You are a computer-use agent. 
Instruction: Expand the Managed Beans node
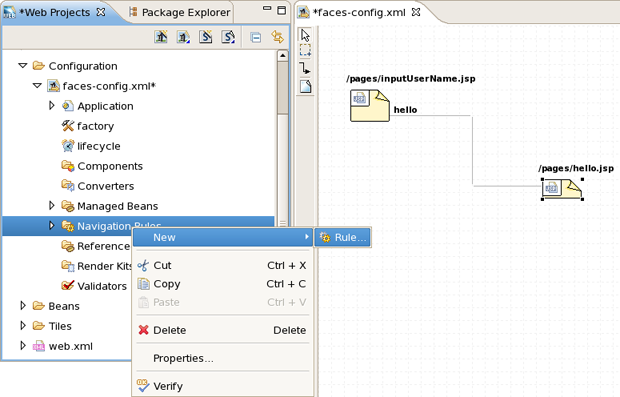click(x=51, y=205)
